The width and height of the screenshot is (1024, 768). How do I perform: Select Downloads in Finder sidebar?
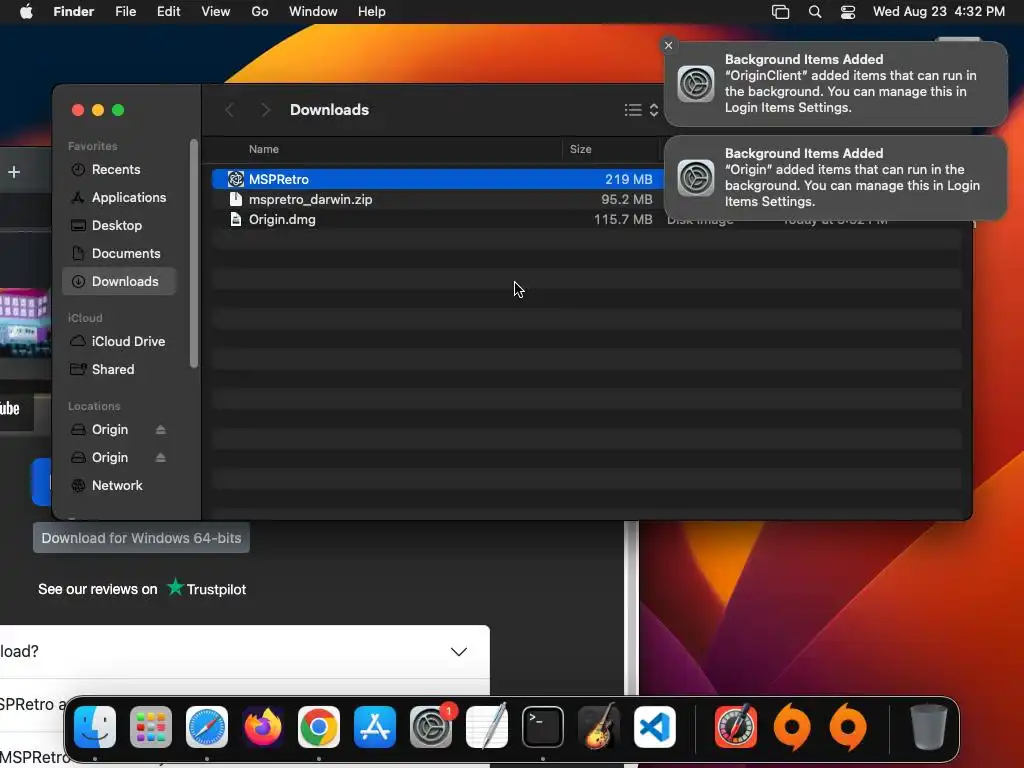point(120,281)
